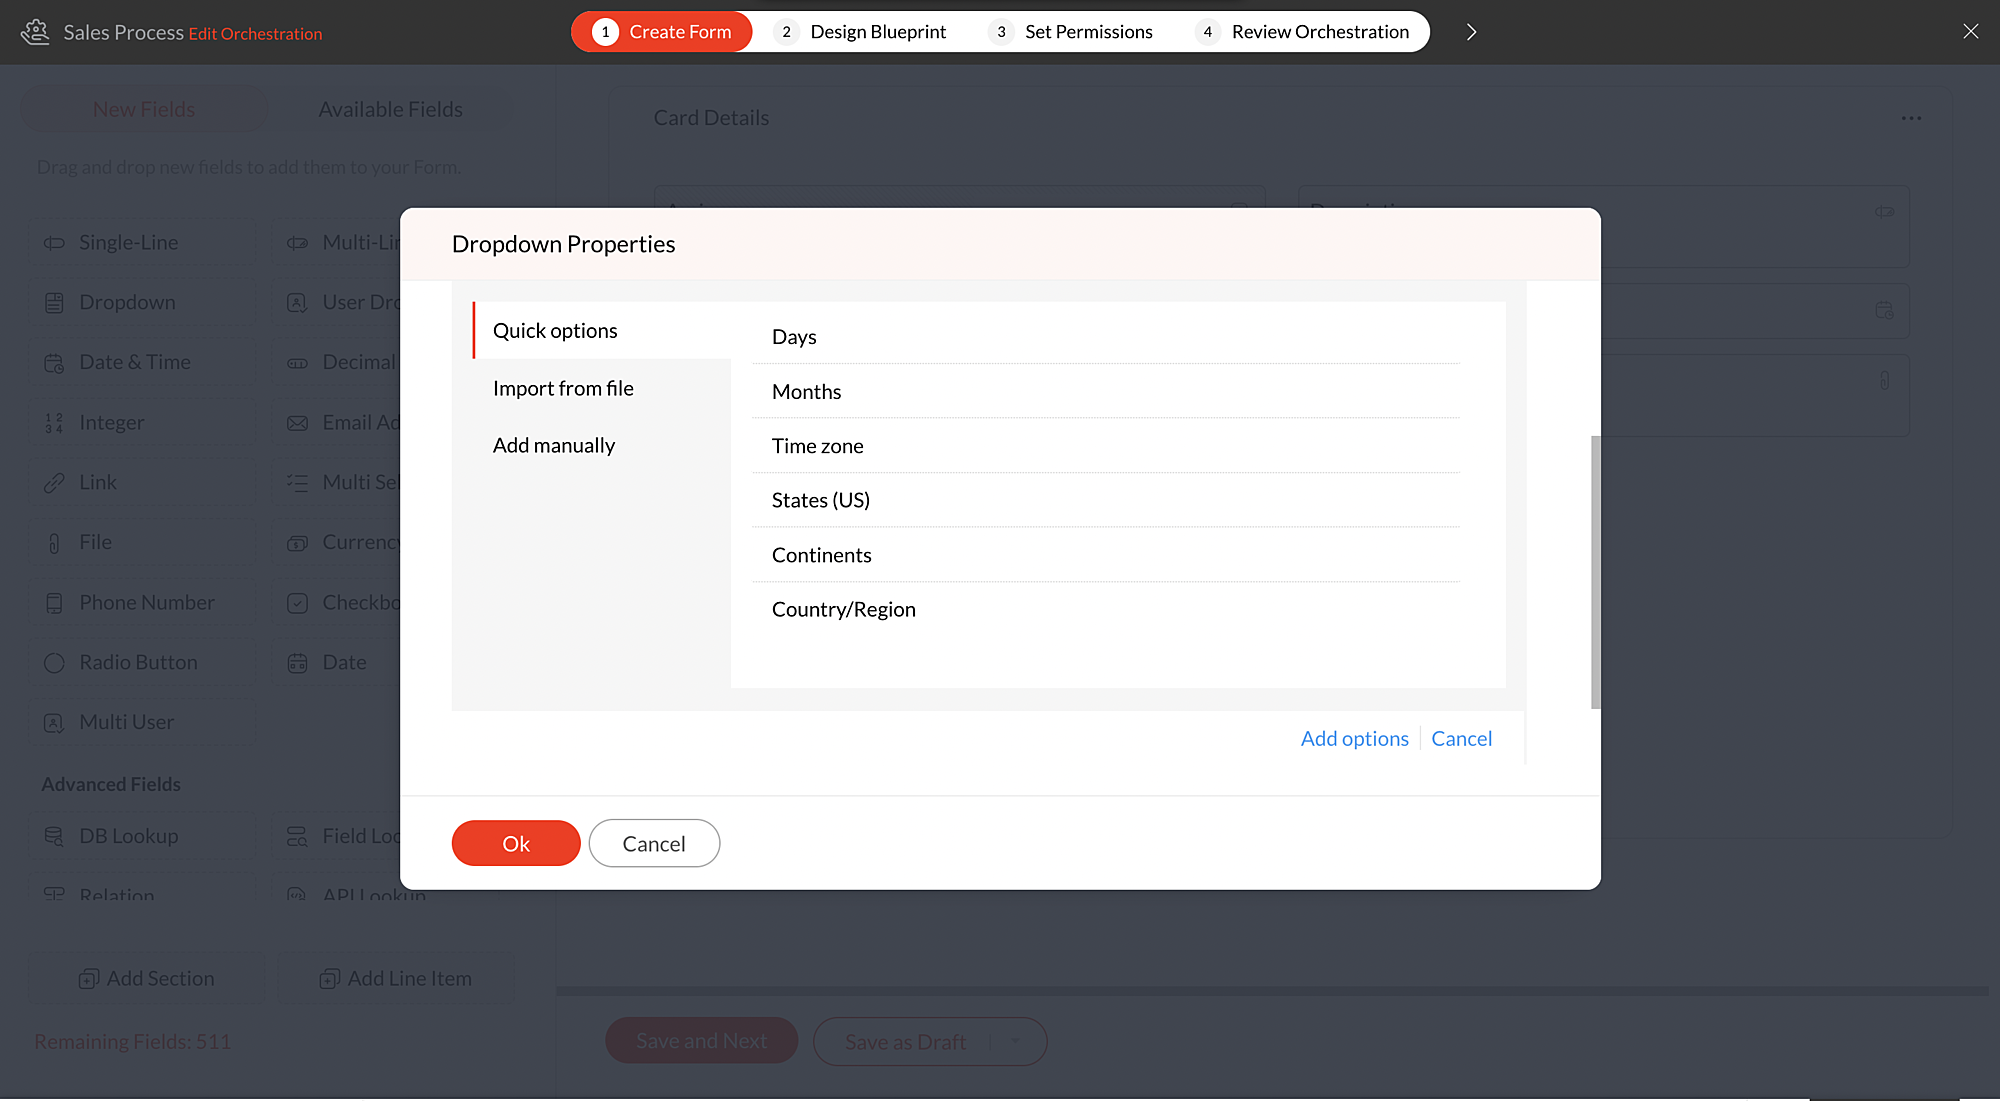Choose Time zone quick option
The height and width of the screenshot is (1101, 2000).
click(817, 446)
